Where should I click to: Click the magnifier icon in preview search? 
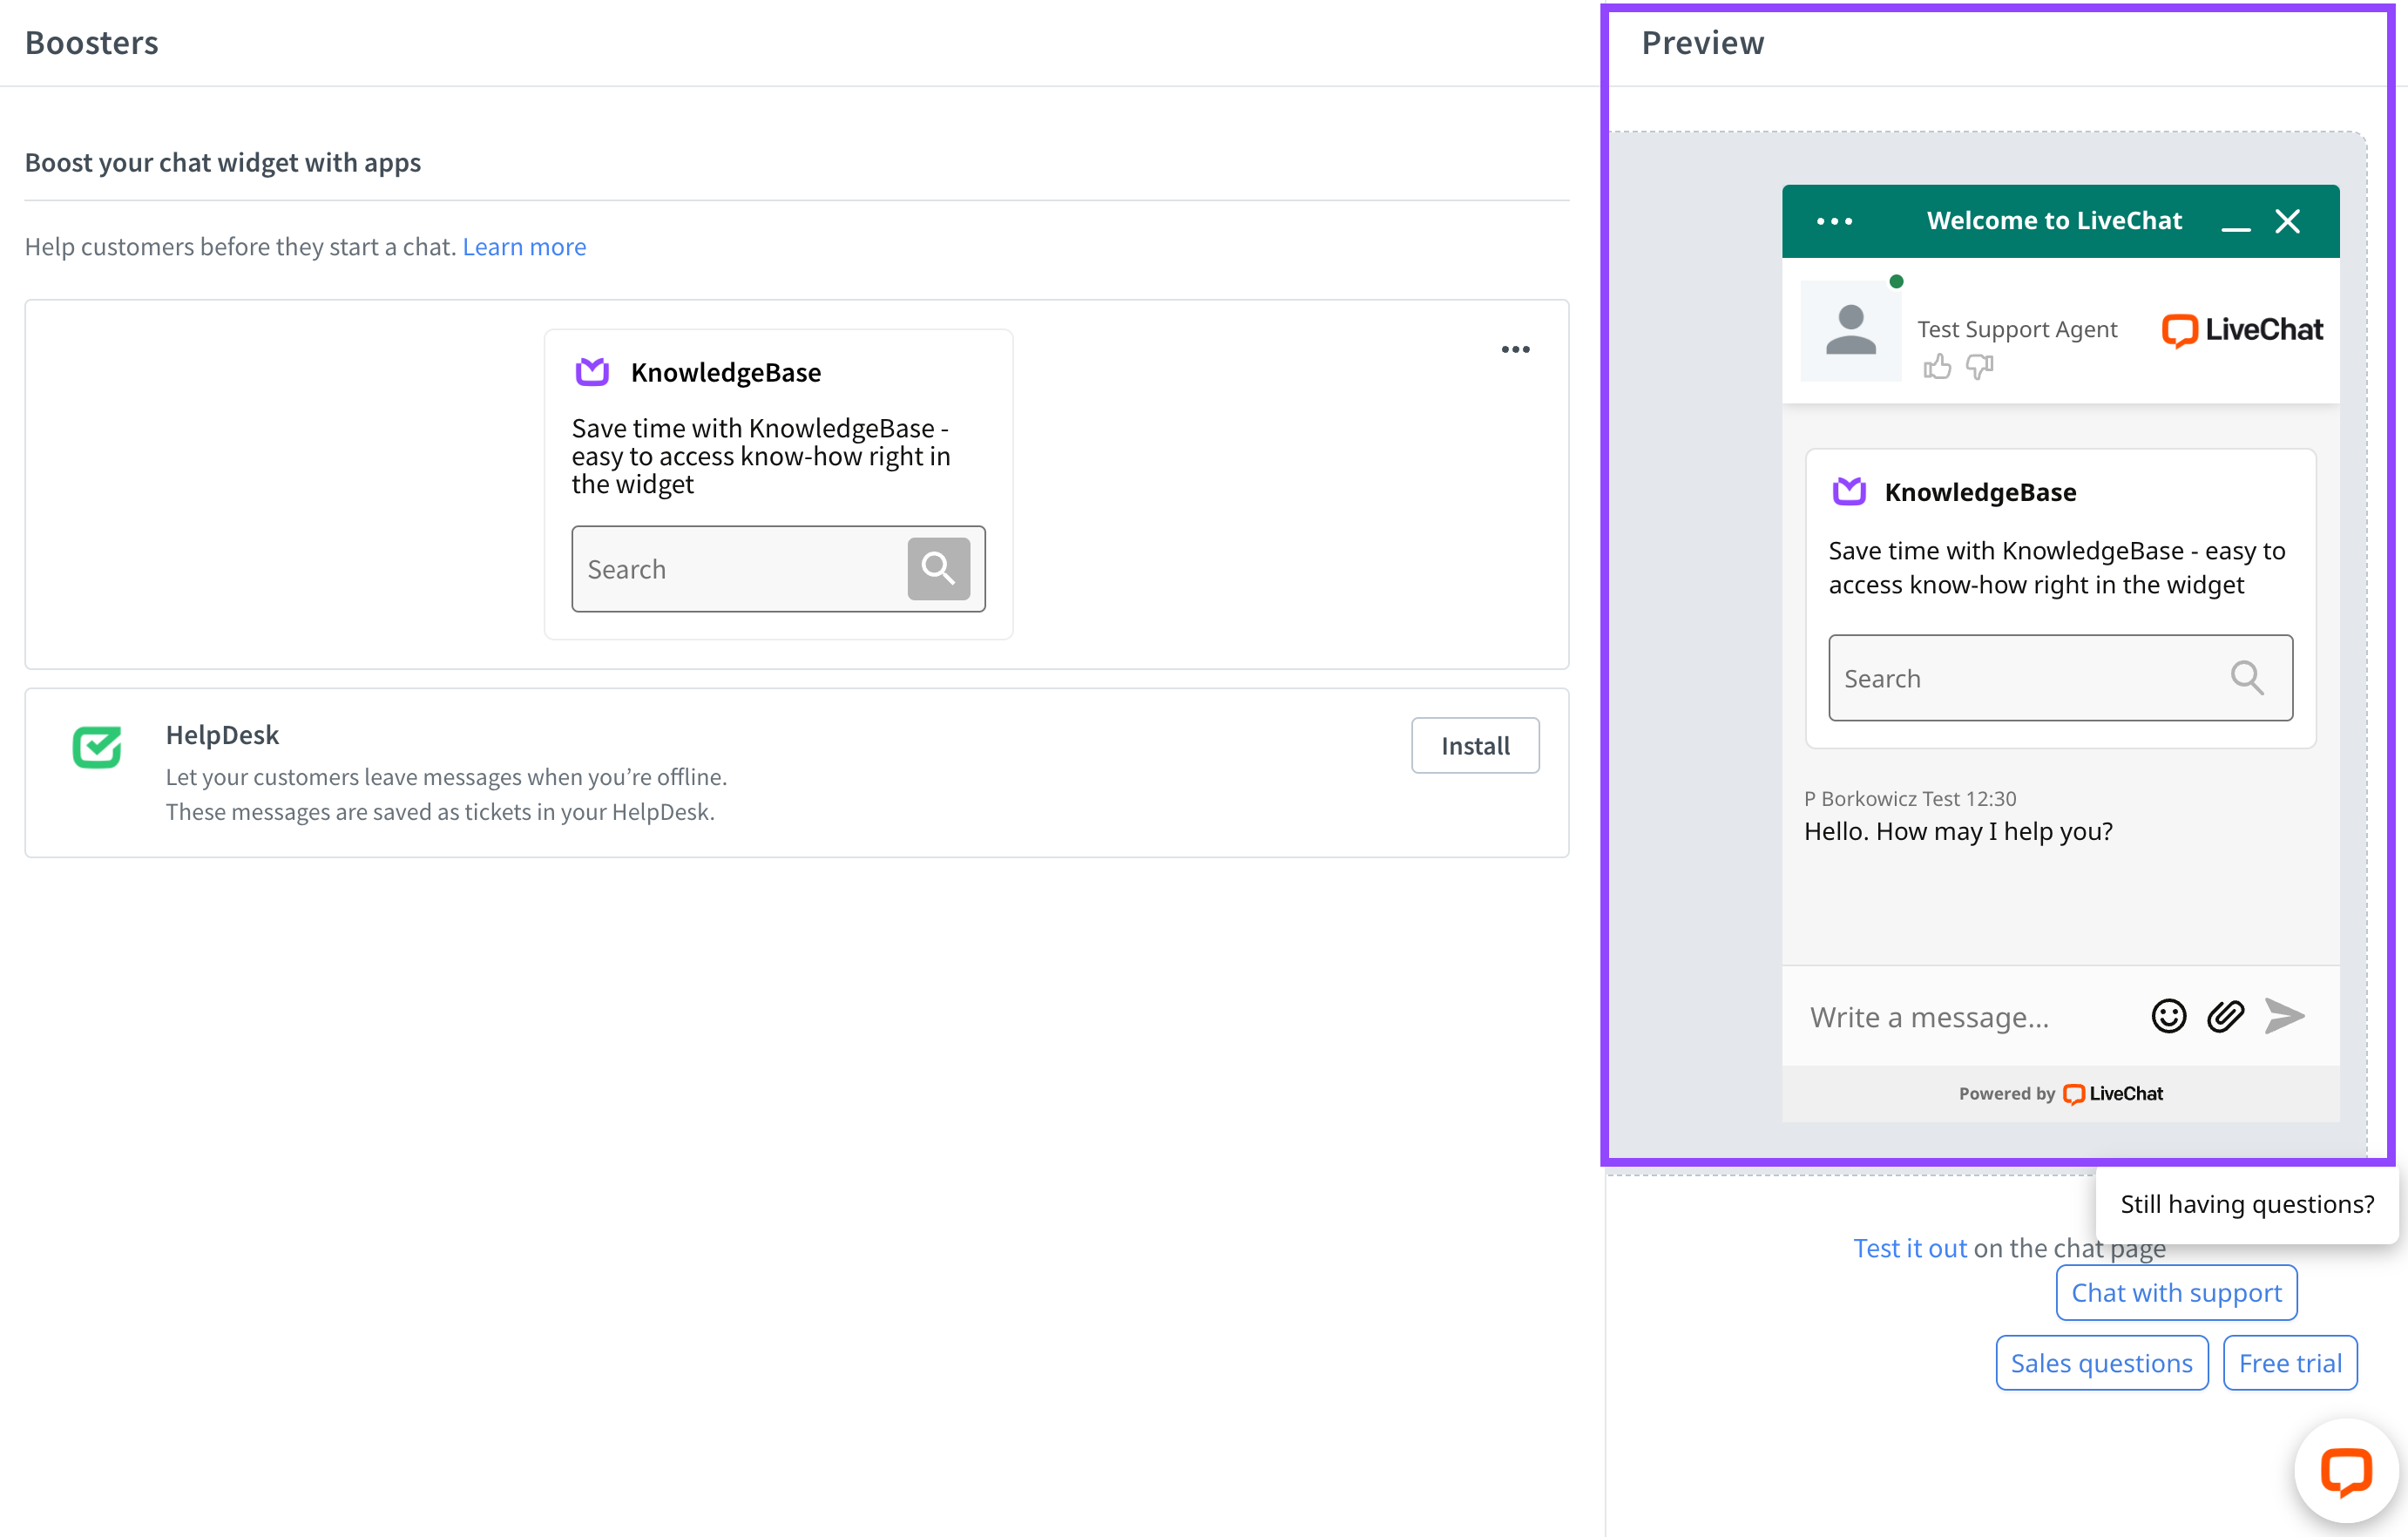tap(2246, 678)
